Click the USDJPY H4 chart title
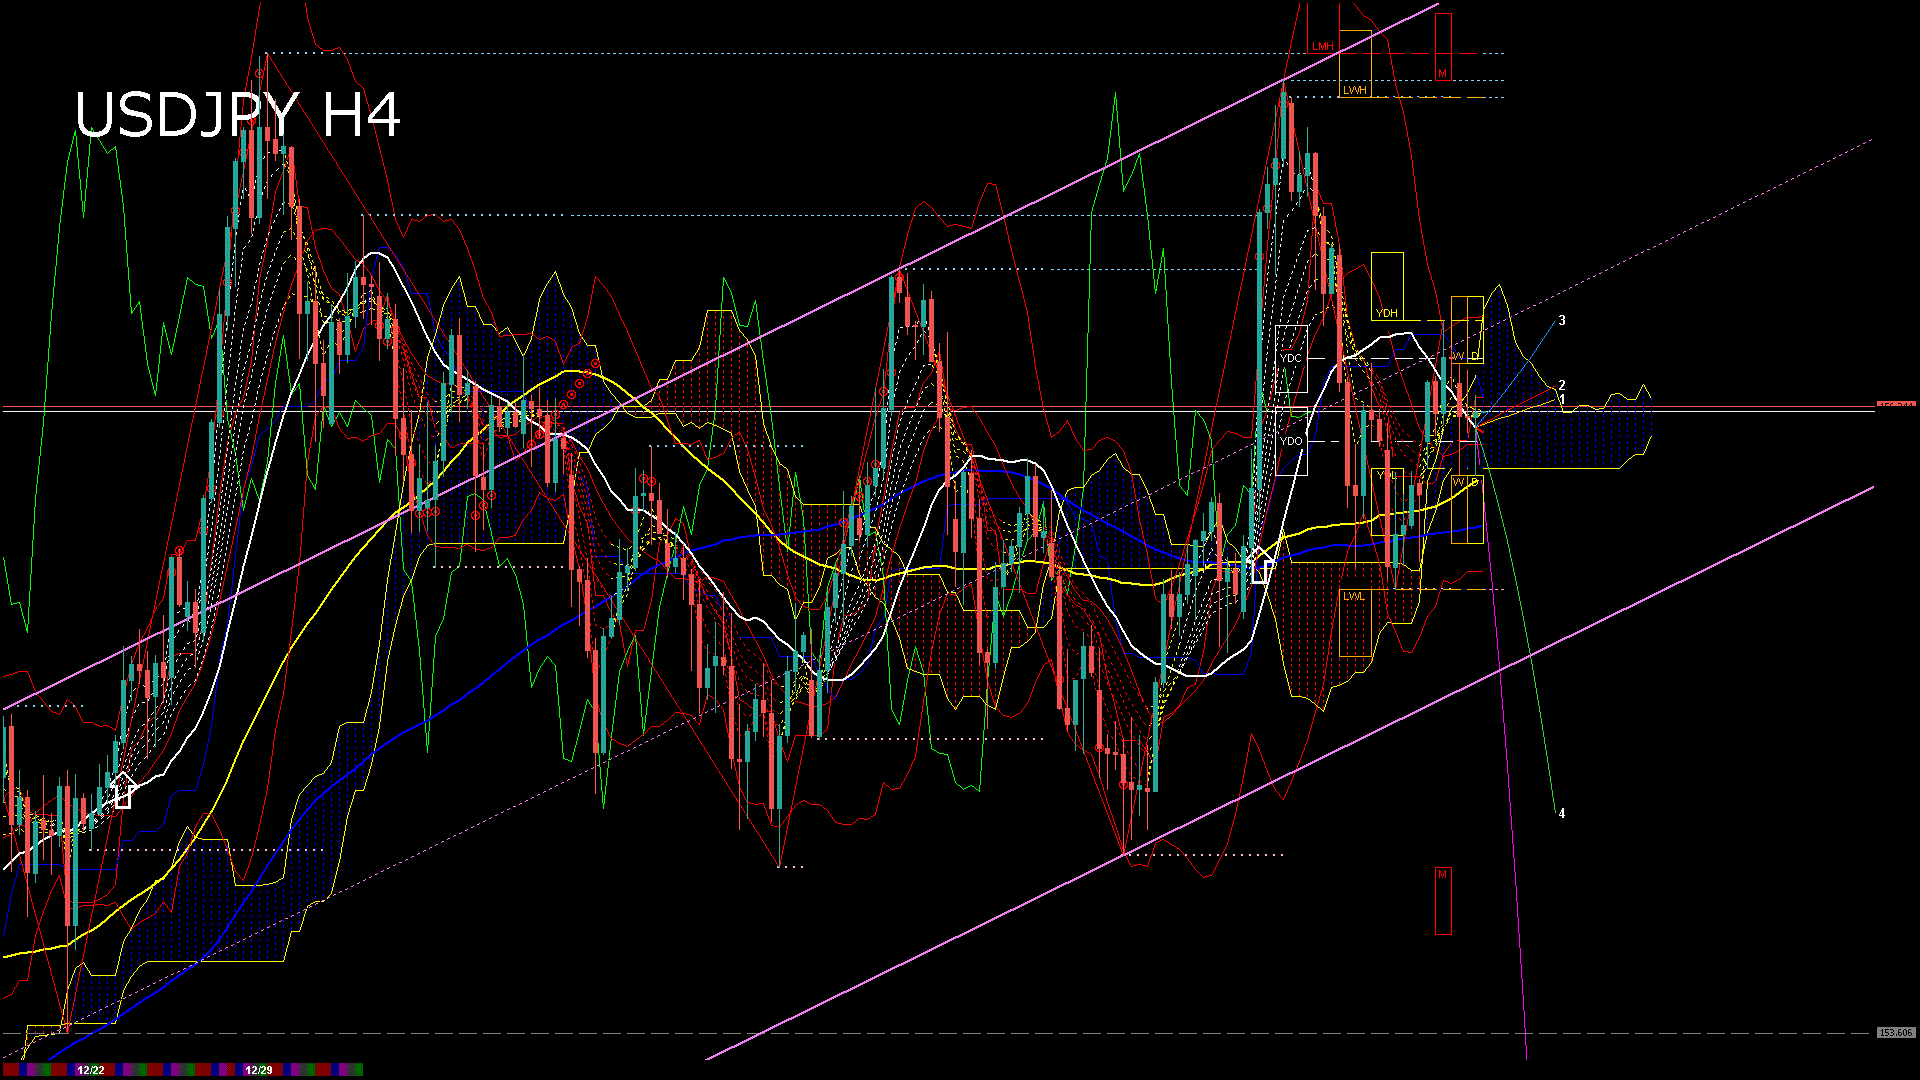Viewport: 1920px width, 1080px height. coord(238,115)
